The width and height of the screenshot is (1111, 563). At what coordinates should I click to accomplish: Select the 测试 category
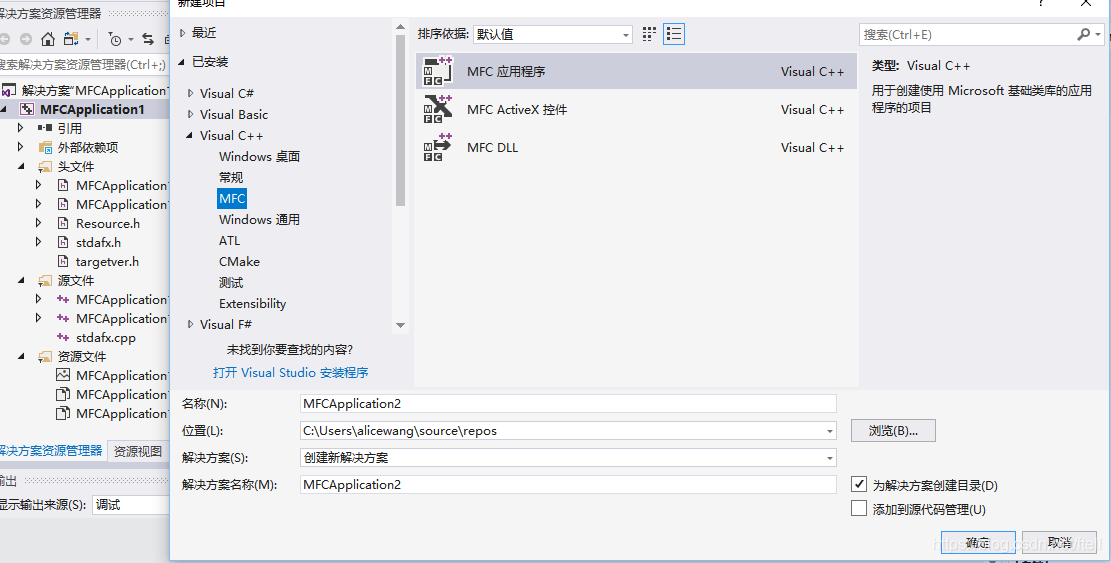[231, 283]
